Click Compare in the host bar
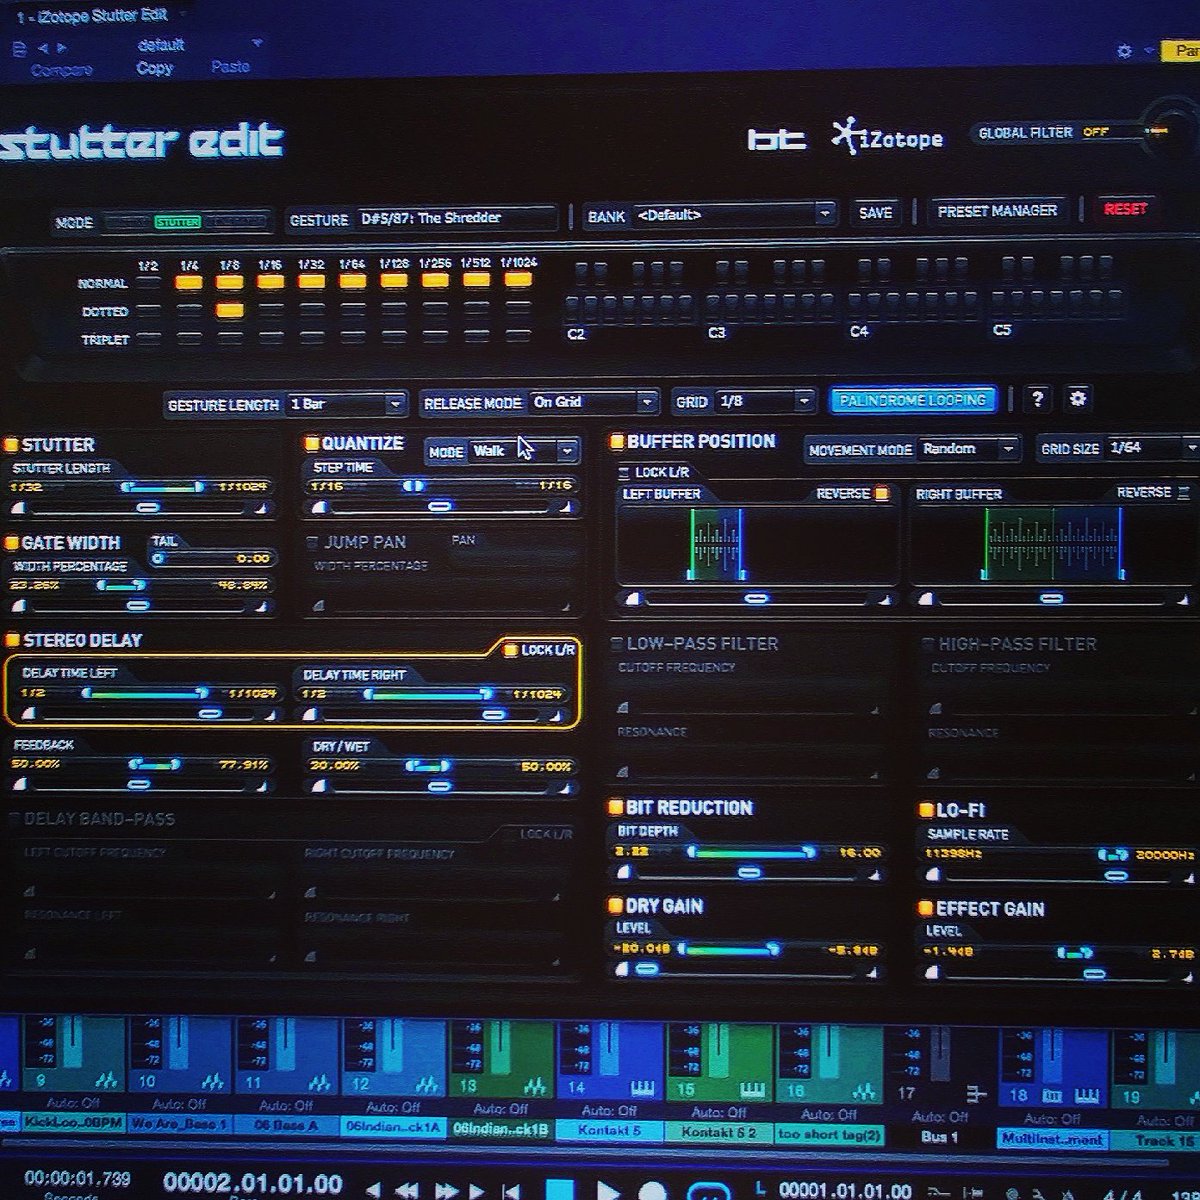This screenshot has width=1200, height=1200. coord(61,70)
